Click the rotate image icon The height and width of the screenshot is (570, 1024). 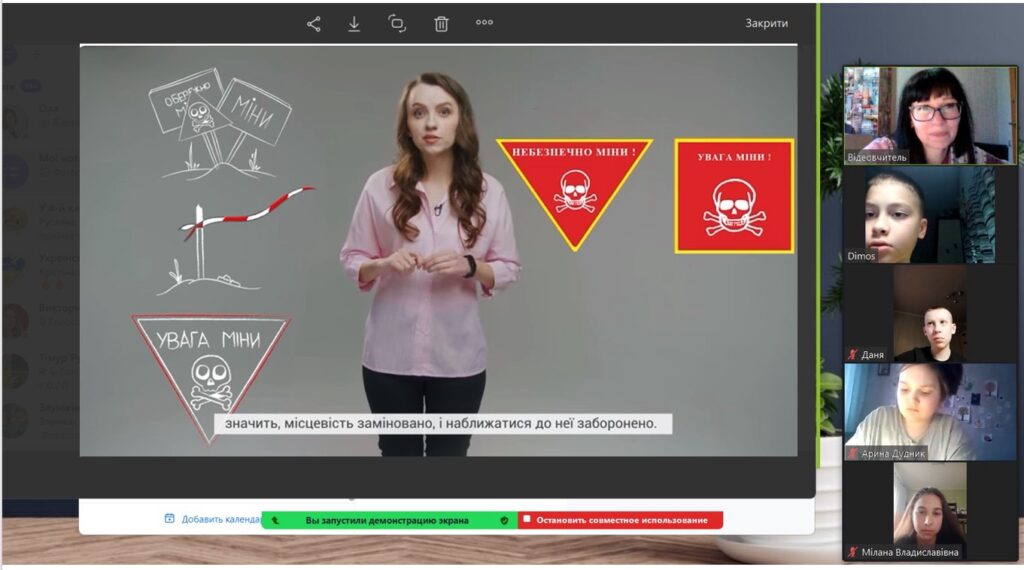click(397, 24)
